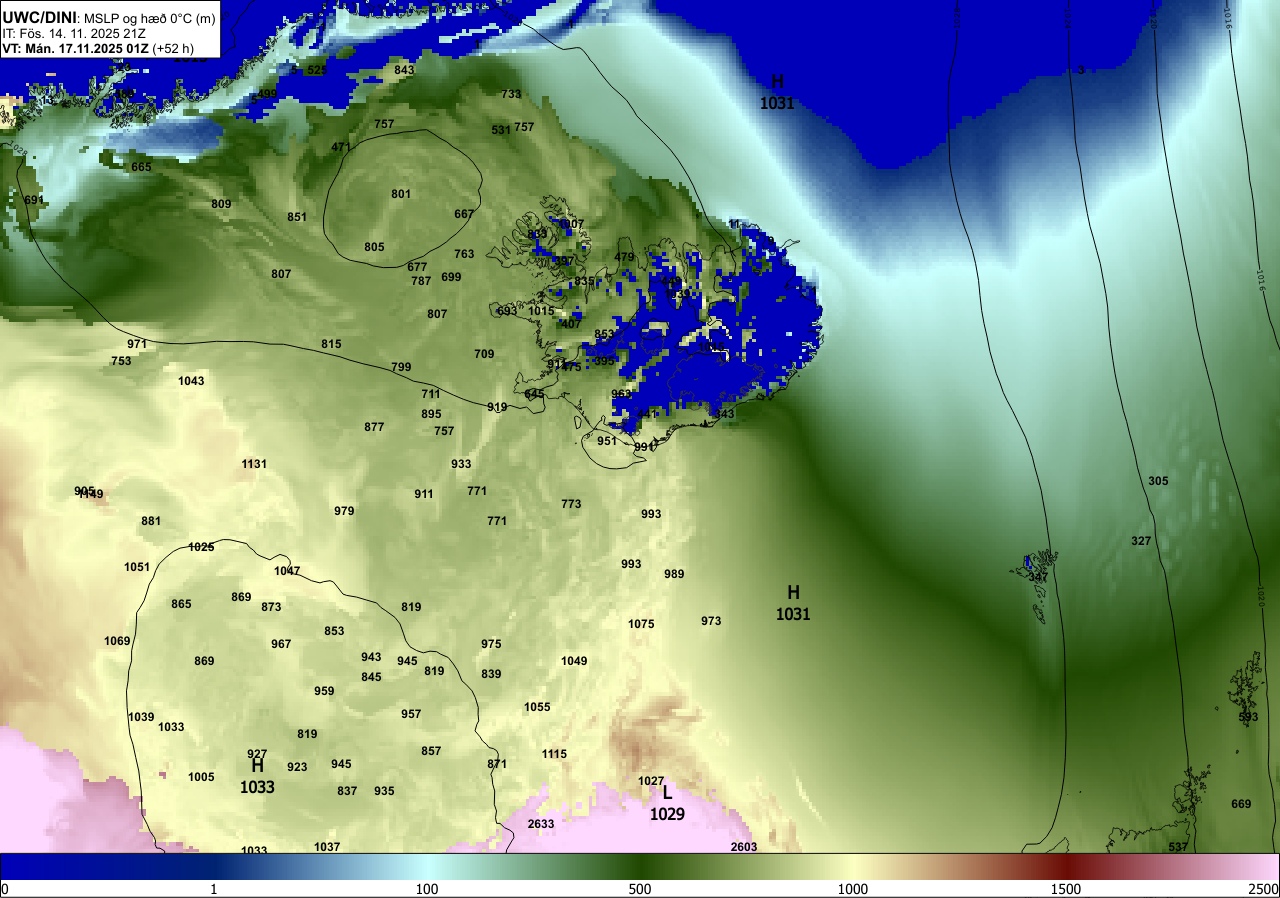The image size is (1280, 898).
Task: Select the 1055 height value
Action: (x=537, y=707)
